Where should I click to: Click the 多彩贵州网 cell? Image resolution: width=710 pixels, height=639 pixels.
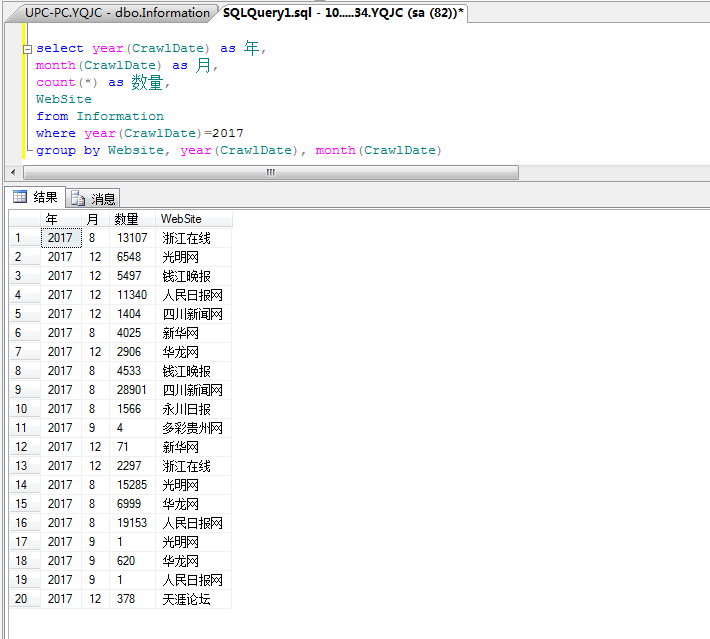tap(193, 428)
